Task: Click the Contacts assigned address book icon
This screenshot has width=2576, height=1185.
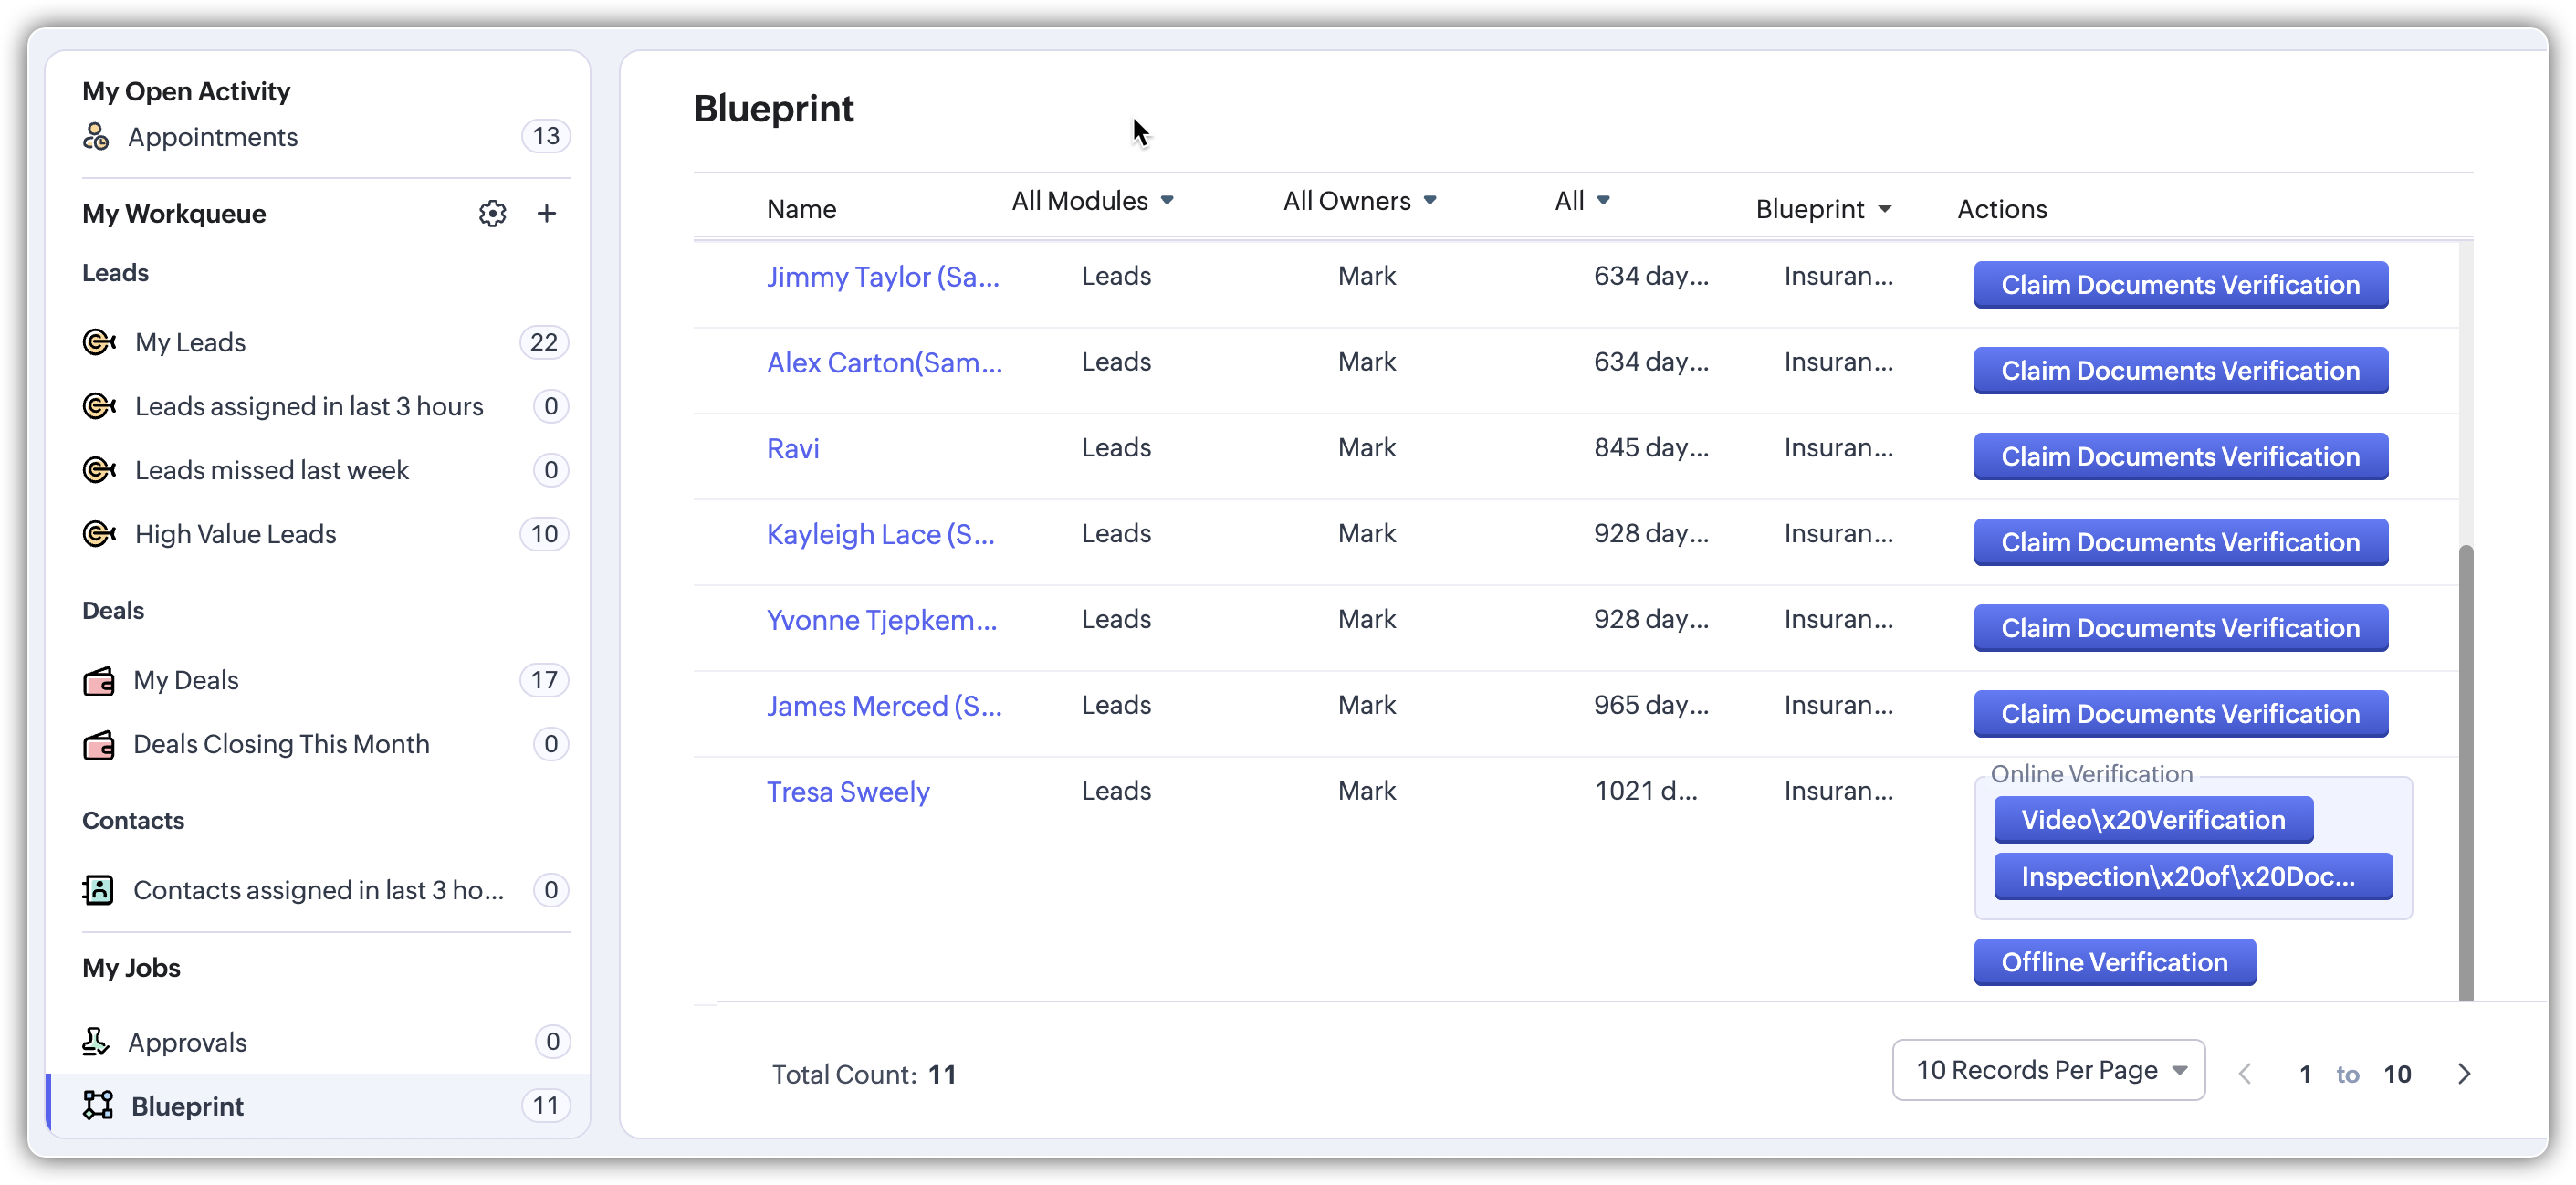Action: 98,889
